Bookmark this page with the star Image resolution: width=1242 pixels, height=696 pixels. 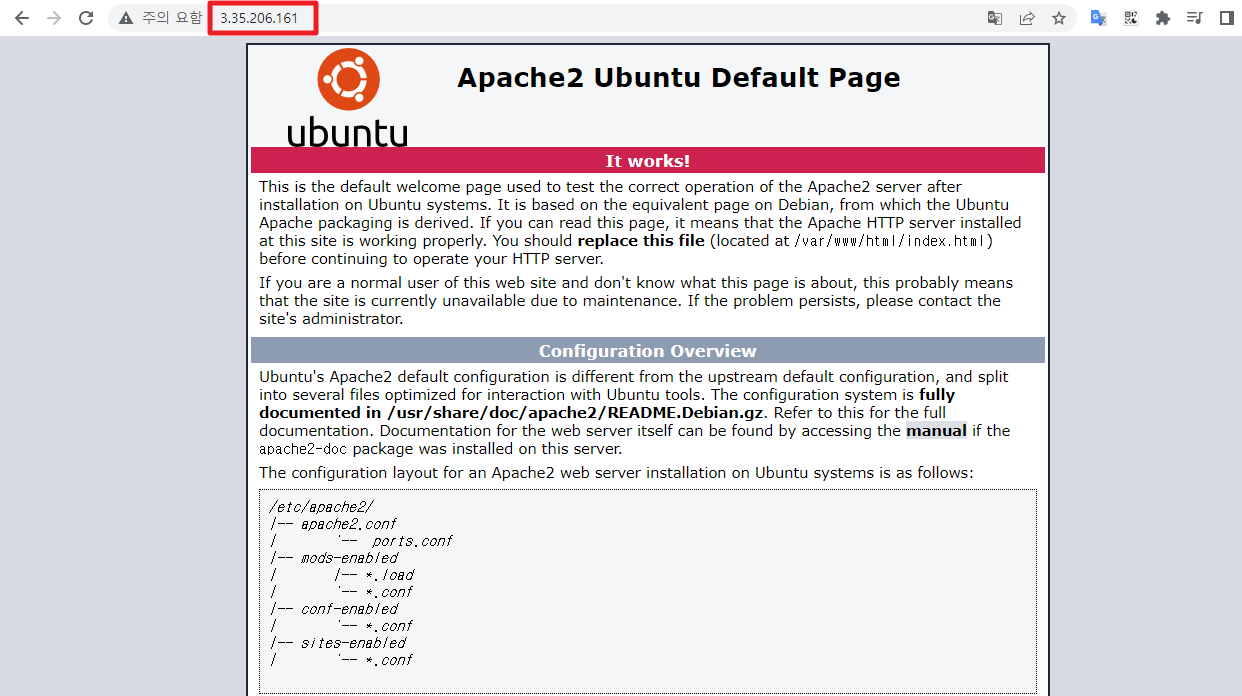[1059, 18]
